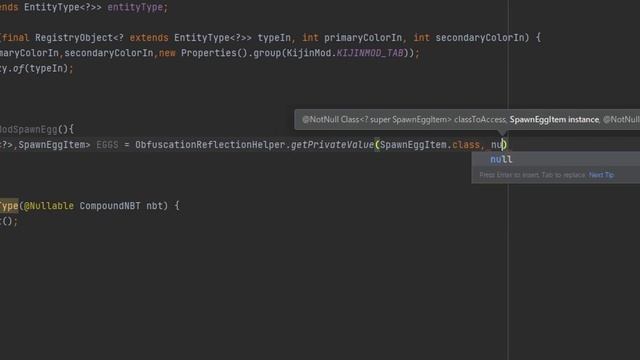Click 'primaryColorIn' parameter in constructor
The width and height of the screenshot is (640, 360).
tap(363, 38)
